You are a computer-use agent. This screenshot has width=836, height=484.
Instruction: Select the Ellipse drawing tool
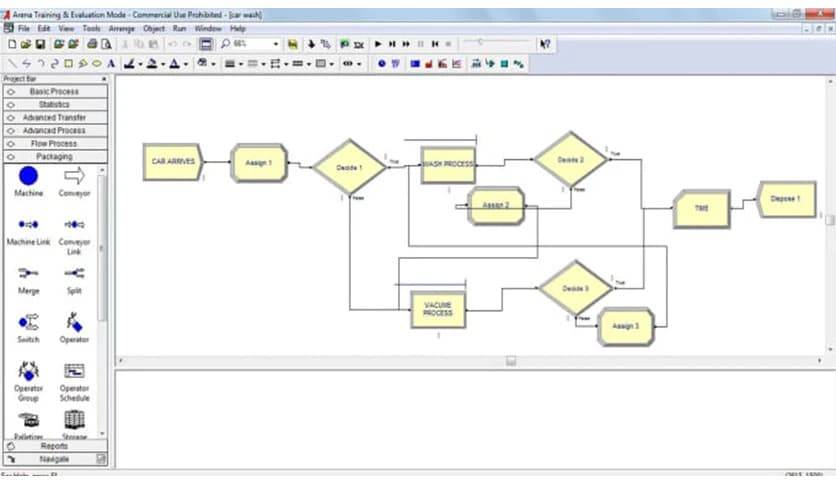97,64
